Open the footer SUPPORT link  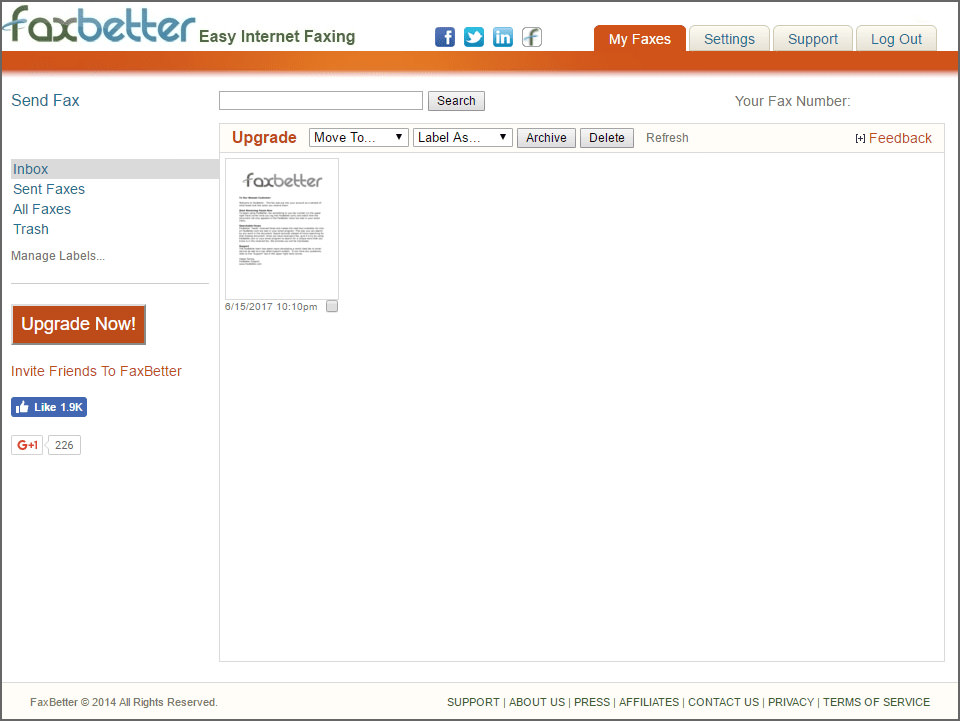[473, 702]
